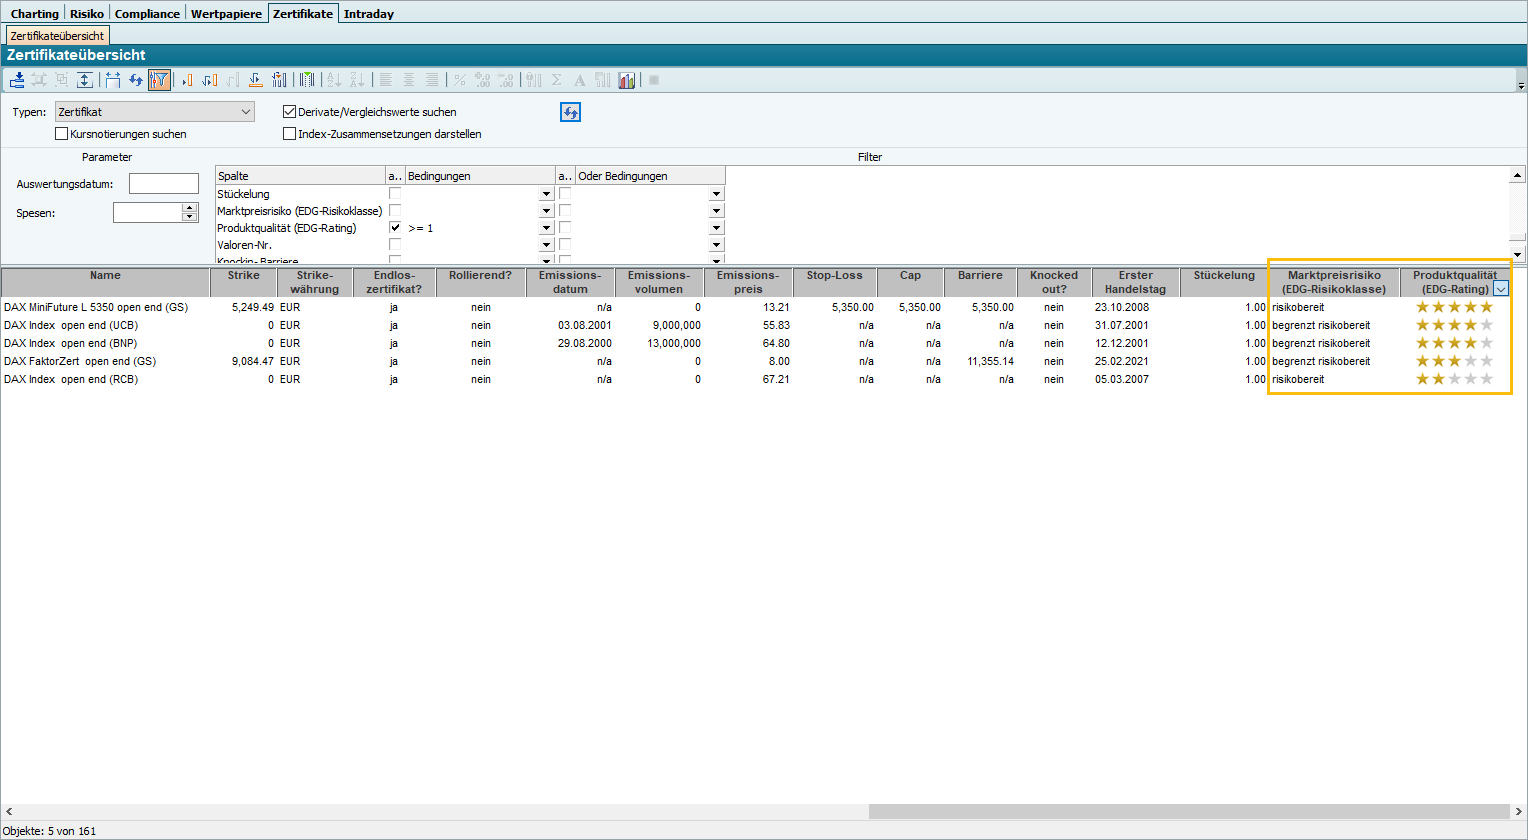This screenshot has width=1528, height=840.
Task: Click the blue refresh button beside the checkboxes
Action: click(x=570, y=112)
